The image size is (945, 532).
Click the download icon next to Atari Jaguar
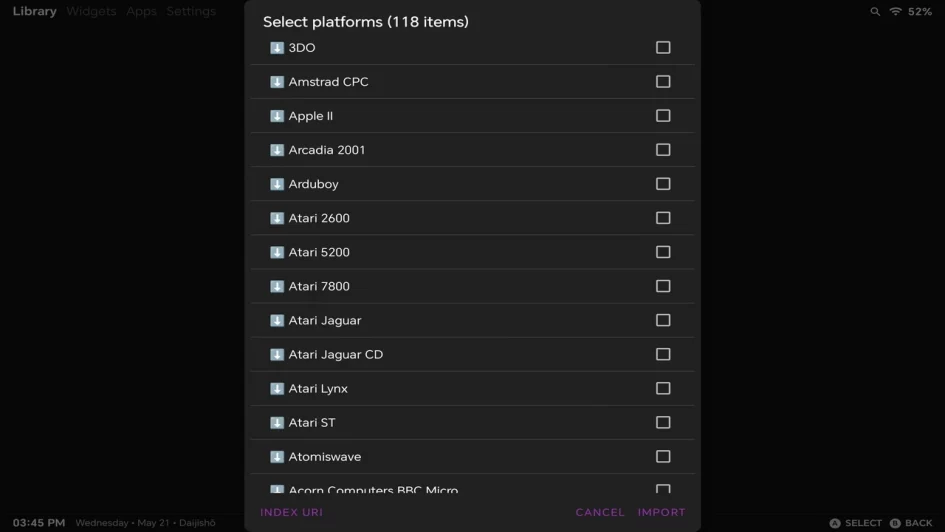coord(277,320)
